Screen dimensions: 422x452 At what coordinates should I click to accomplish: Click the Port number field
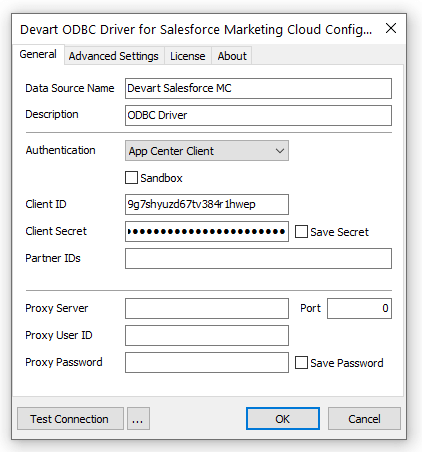[x=359, y=308]
